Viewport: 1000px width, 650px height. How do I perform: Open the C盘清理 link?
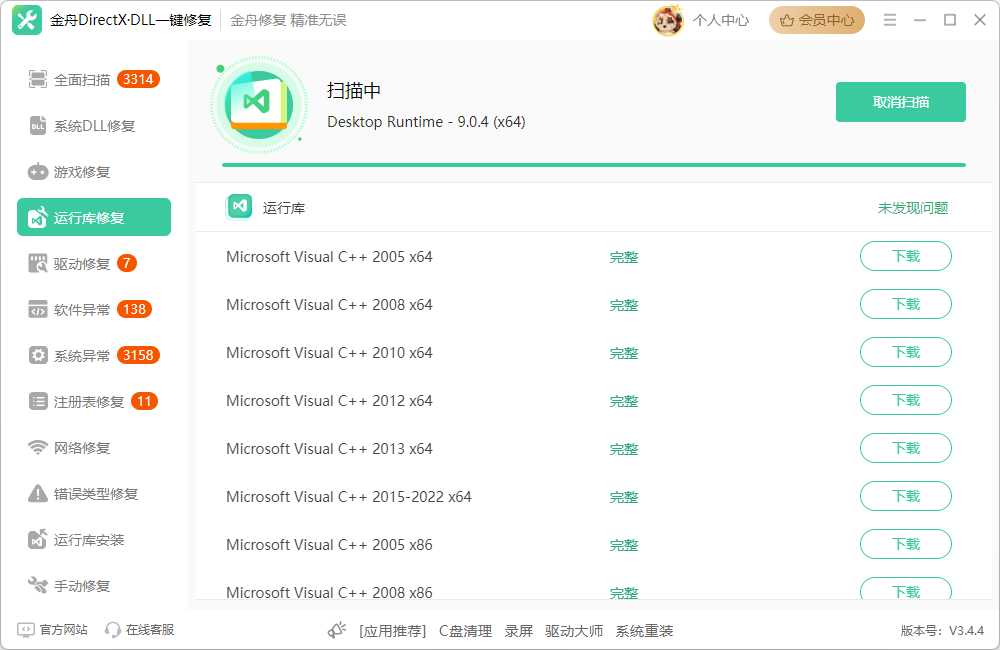465,631
